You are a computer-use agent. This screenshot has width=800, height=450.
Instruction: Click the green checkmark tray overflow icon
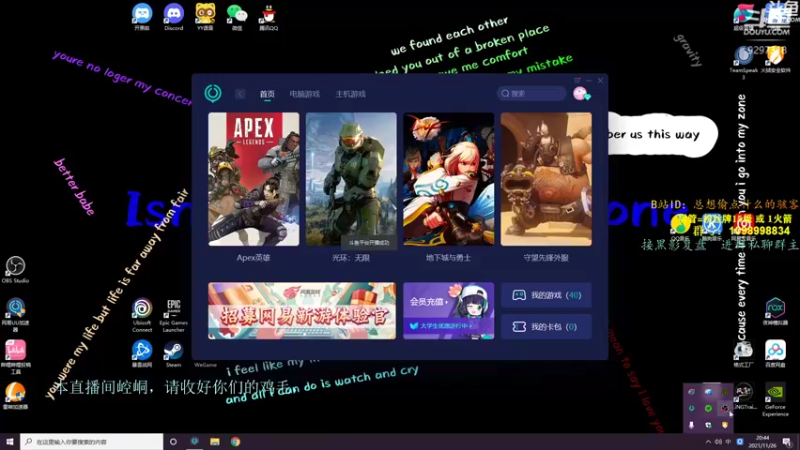click(x=708, y=408)
